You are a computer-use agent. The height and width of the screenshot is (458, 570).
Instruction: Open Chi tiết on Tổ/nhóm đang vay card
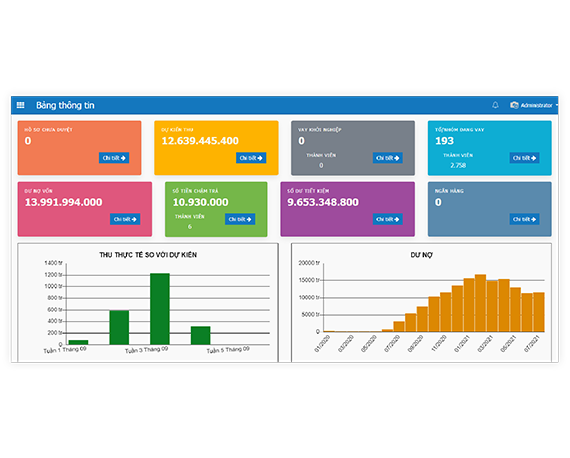pyautogui.click(x=524, y=158)
